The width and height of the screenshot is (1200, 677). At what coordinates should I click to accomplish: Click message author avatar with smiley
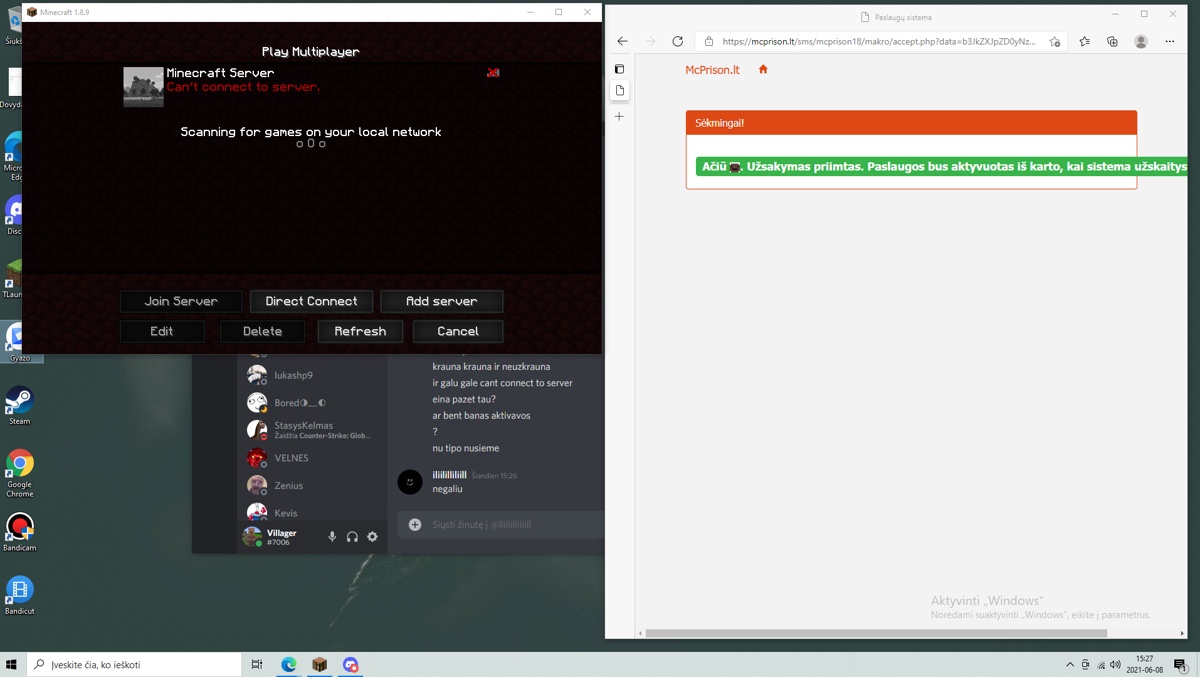tap(410, 482)
